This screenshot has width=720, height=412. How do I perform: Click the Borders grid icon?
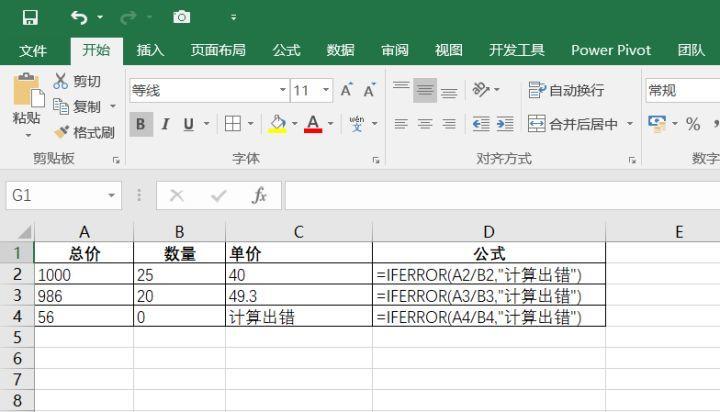(233, 124)
